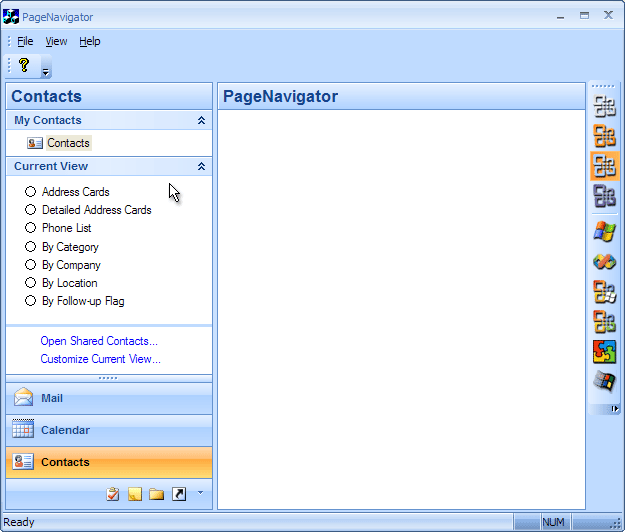The width and height of the screenshot is (625, 532).
Task: Select the By Company radio button
Action: click(30, 265)
